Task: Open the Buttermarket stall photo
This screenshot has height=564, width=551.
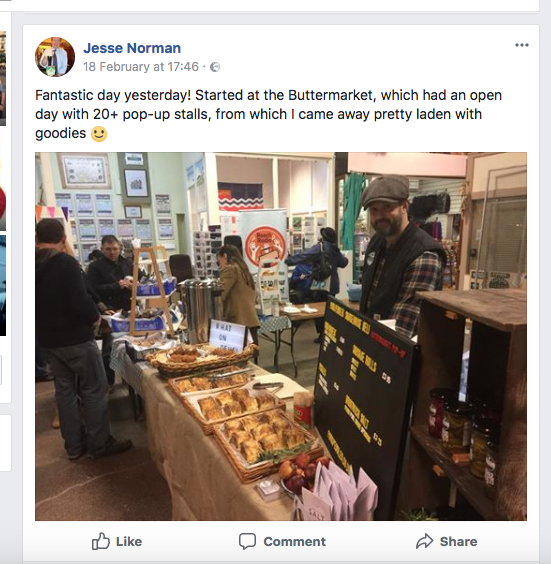Action: pos(281,336)
